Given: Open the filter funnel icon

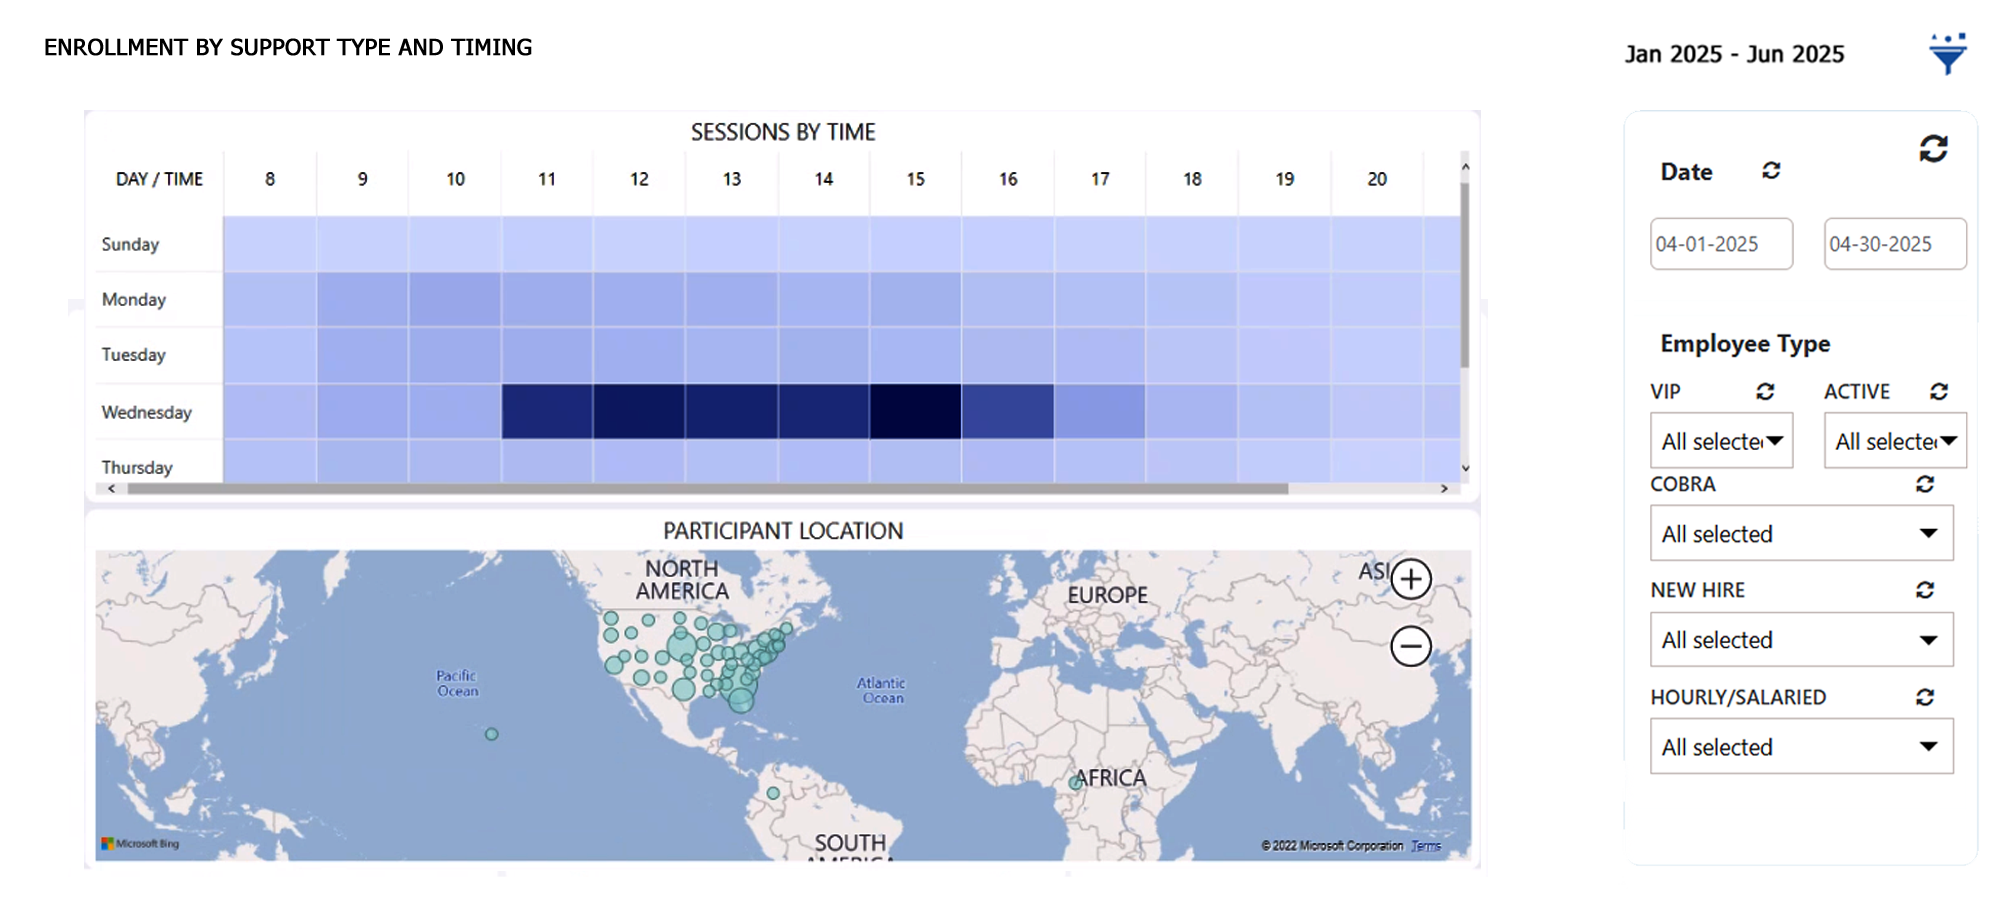Looking at the screenshot, I should (1947, 54).
